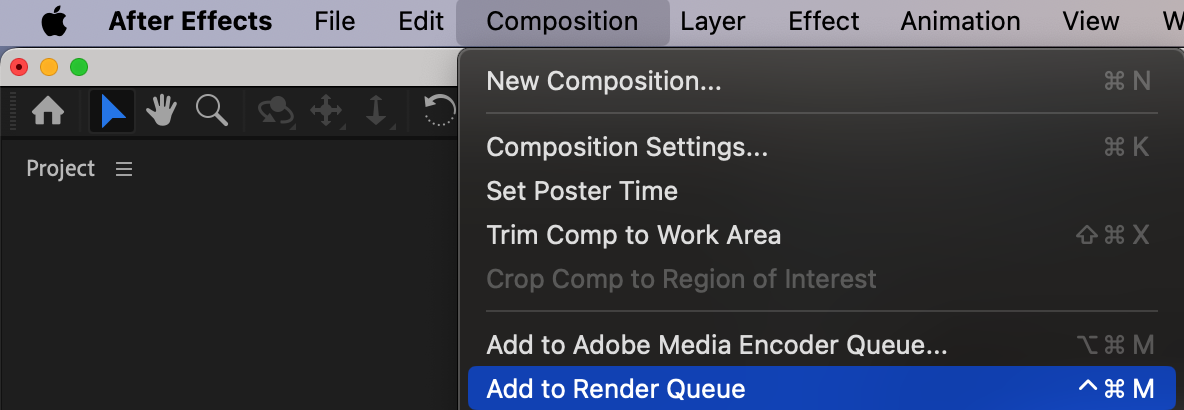Open the Effect menu

tap(823, 21)
